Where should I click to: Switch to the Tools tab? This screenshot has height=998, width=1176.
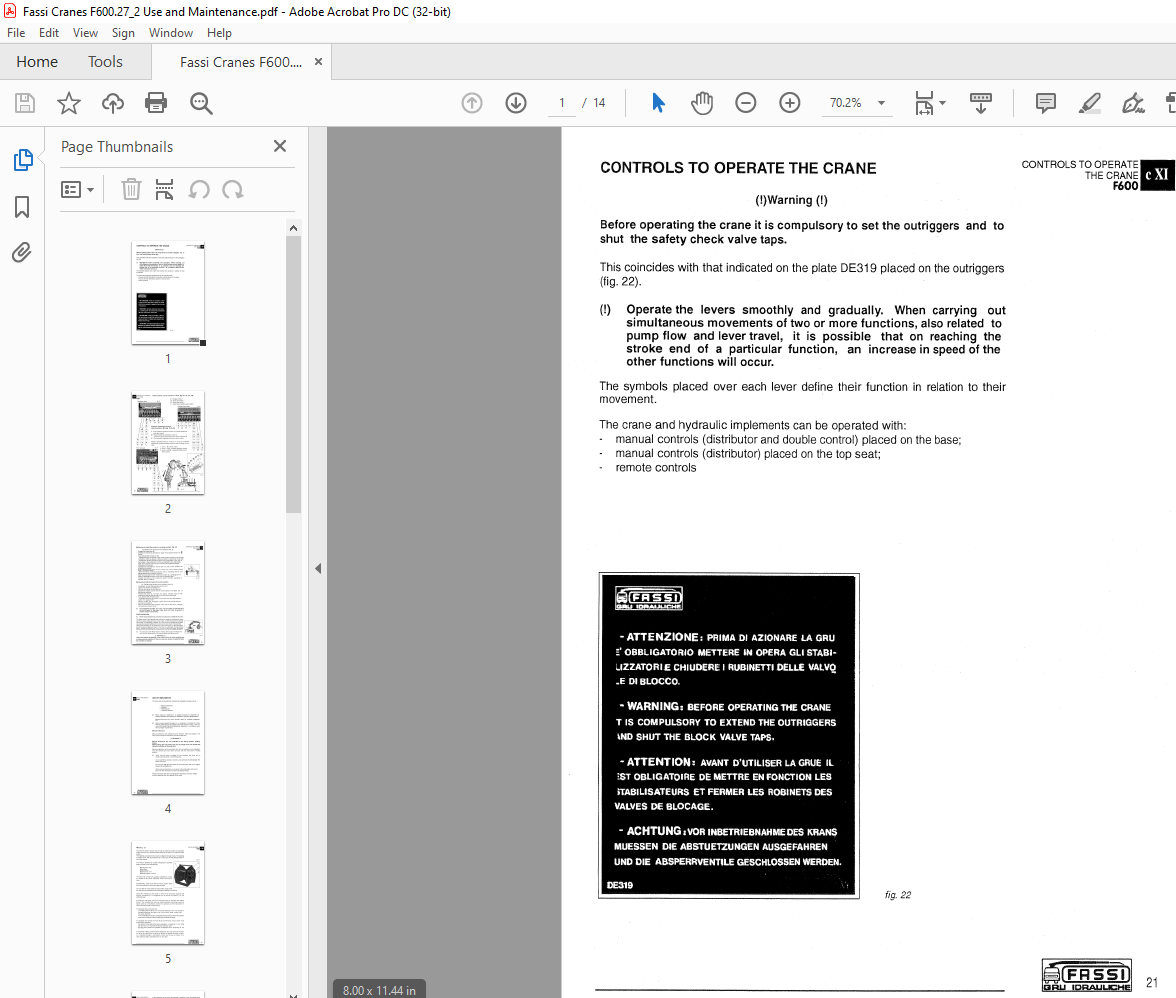click(105, 61)
